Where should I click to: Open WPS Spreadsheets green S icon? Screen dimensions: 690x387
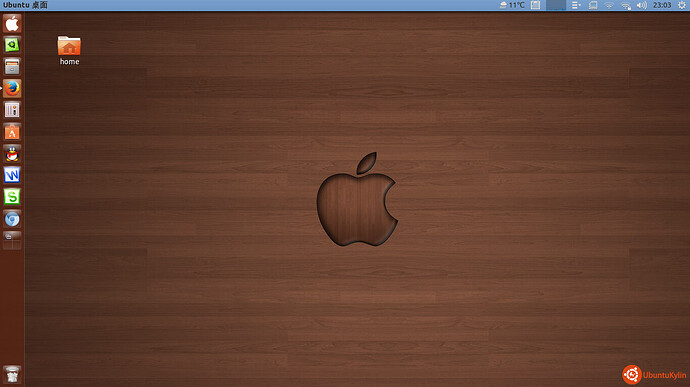point(12,197)
